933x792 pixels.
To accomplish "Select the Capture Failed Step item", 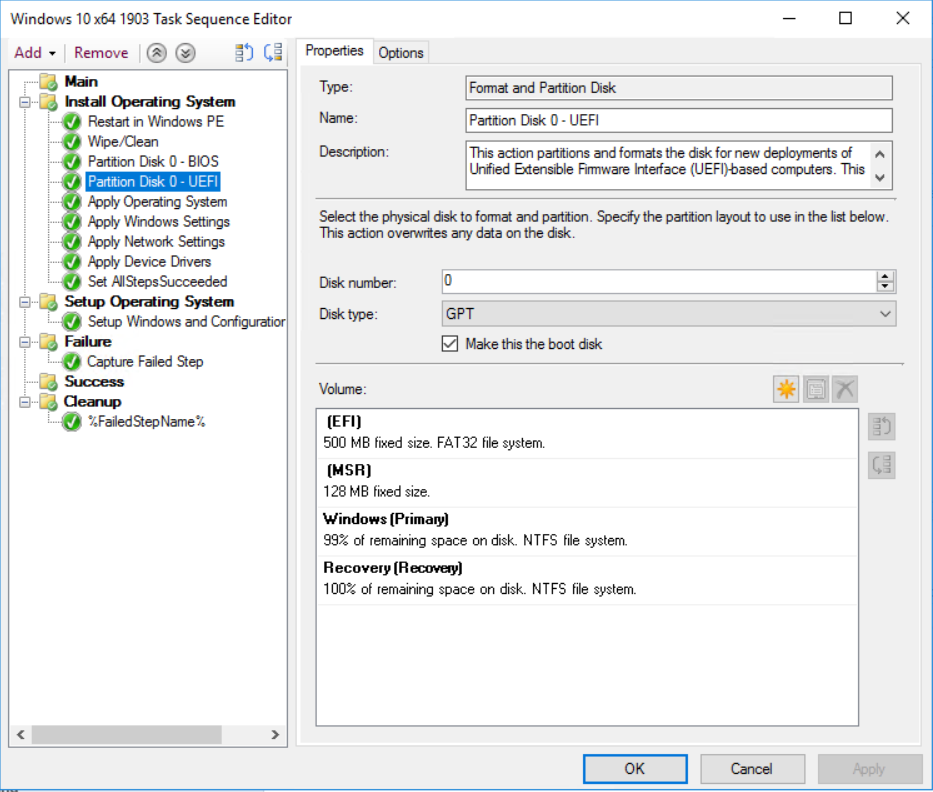I will click(145, 362).
